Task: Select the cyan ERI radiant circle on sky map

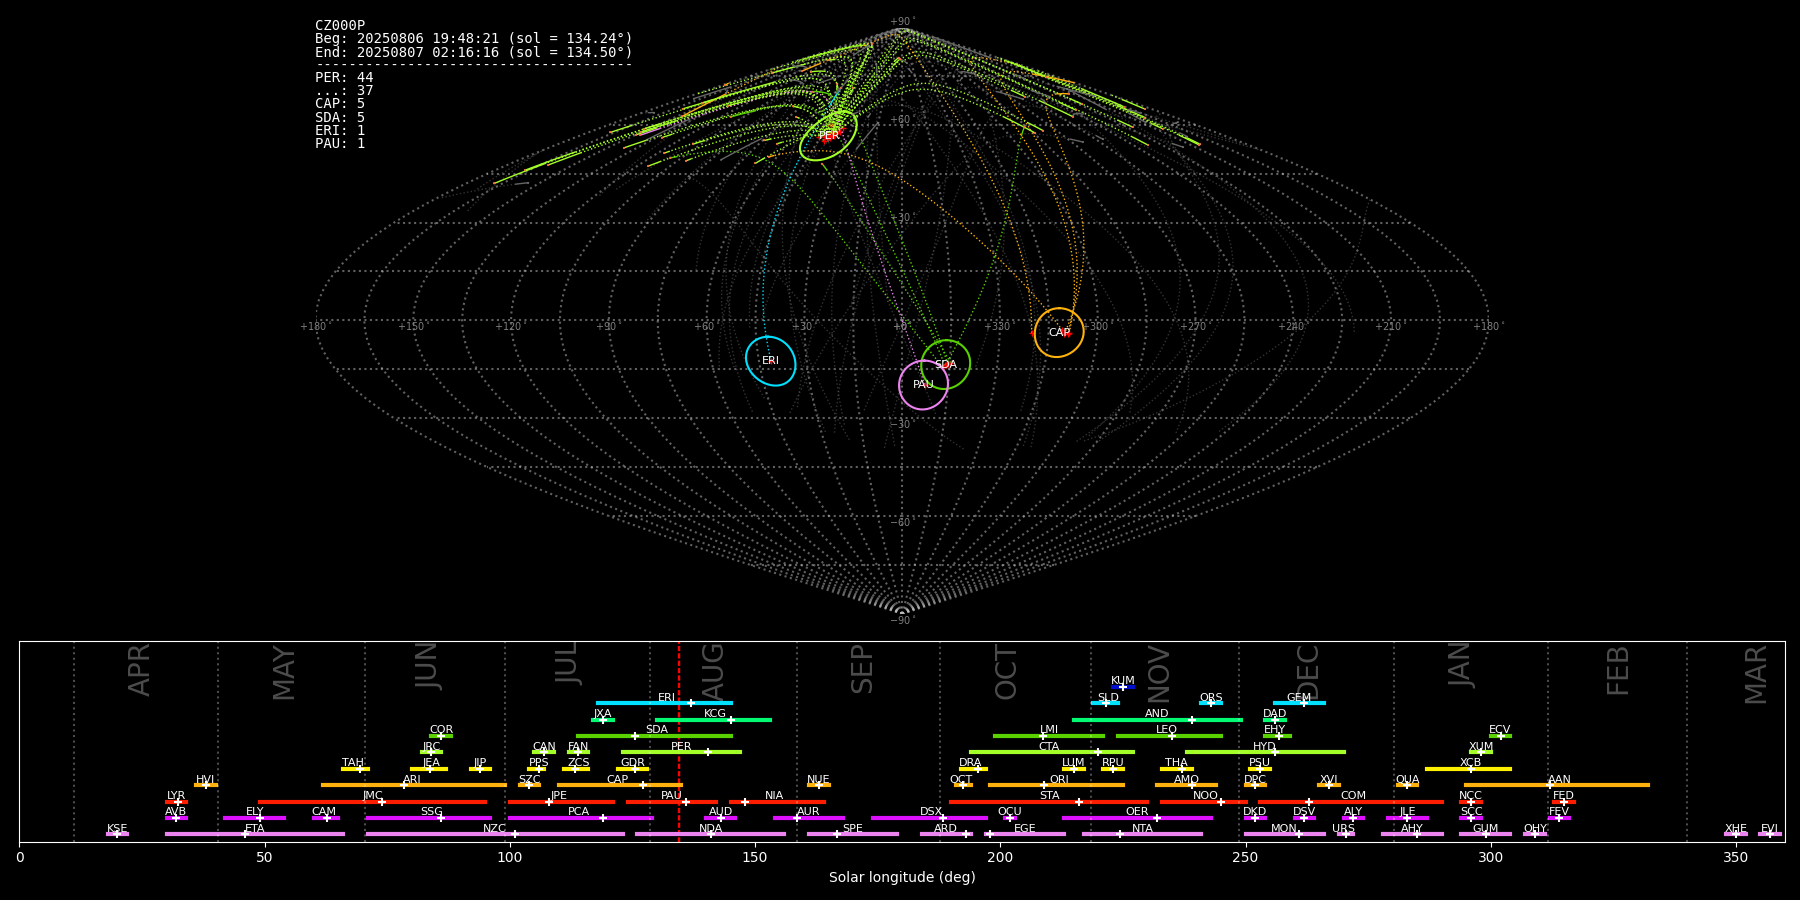Action: [x=771, y=361]
